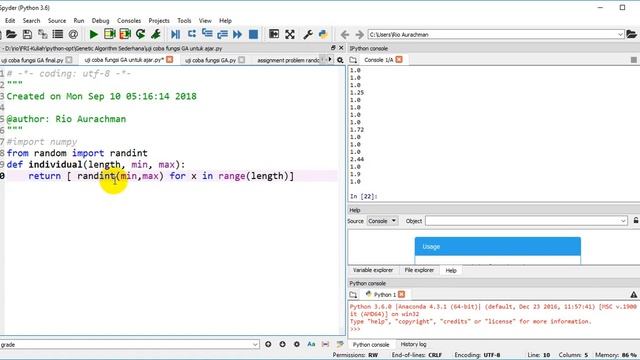Close Console 1/A tab
640x360 pixels.
click(399, 60)
